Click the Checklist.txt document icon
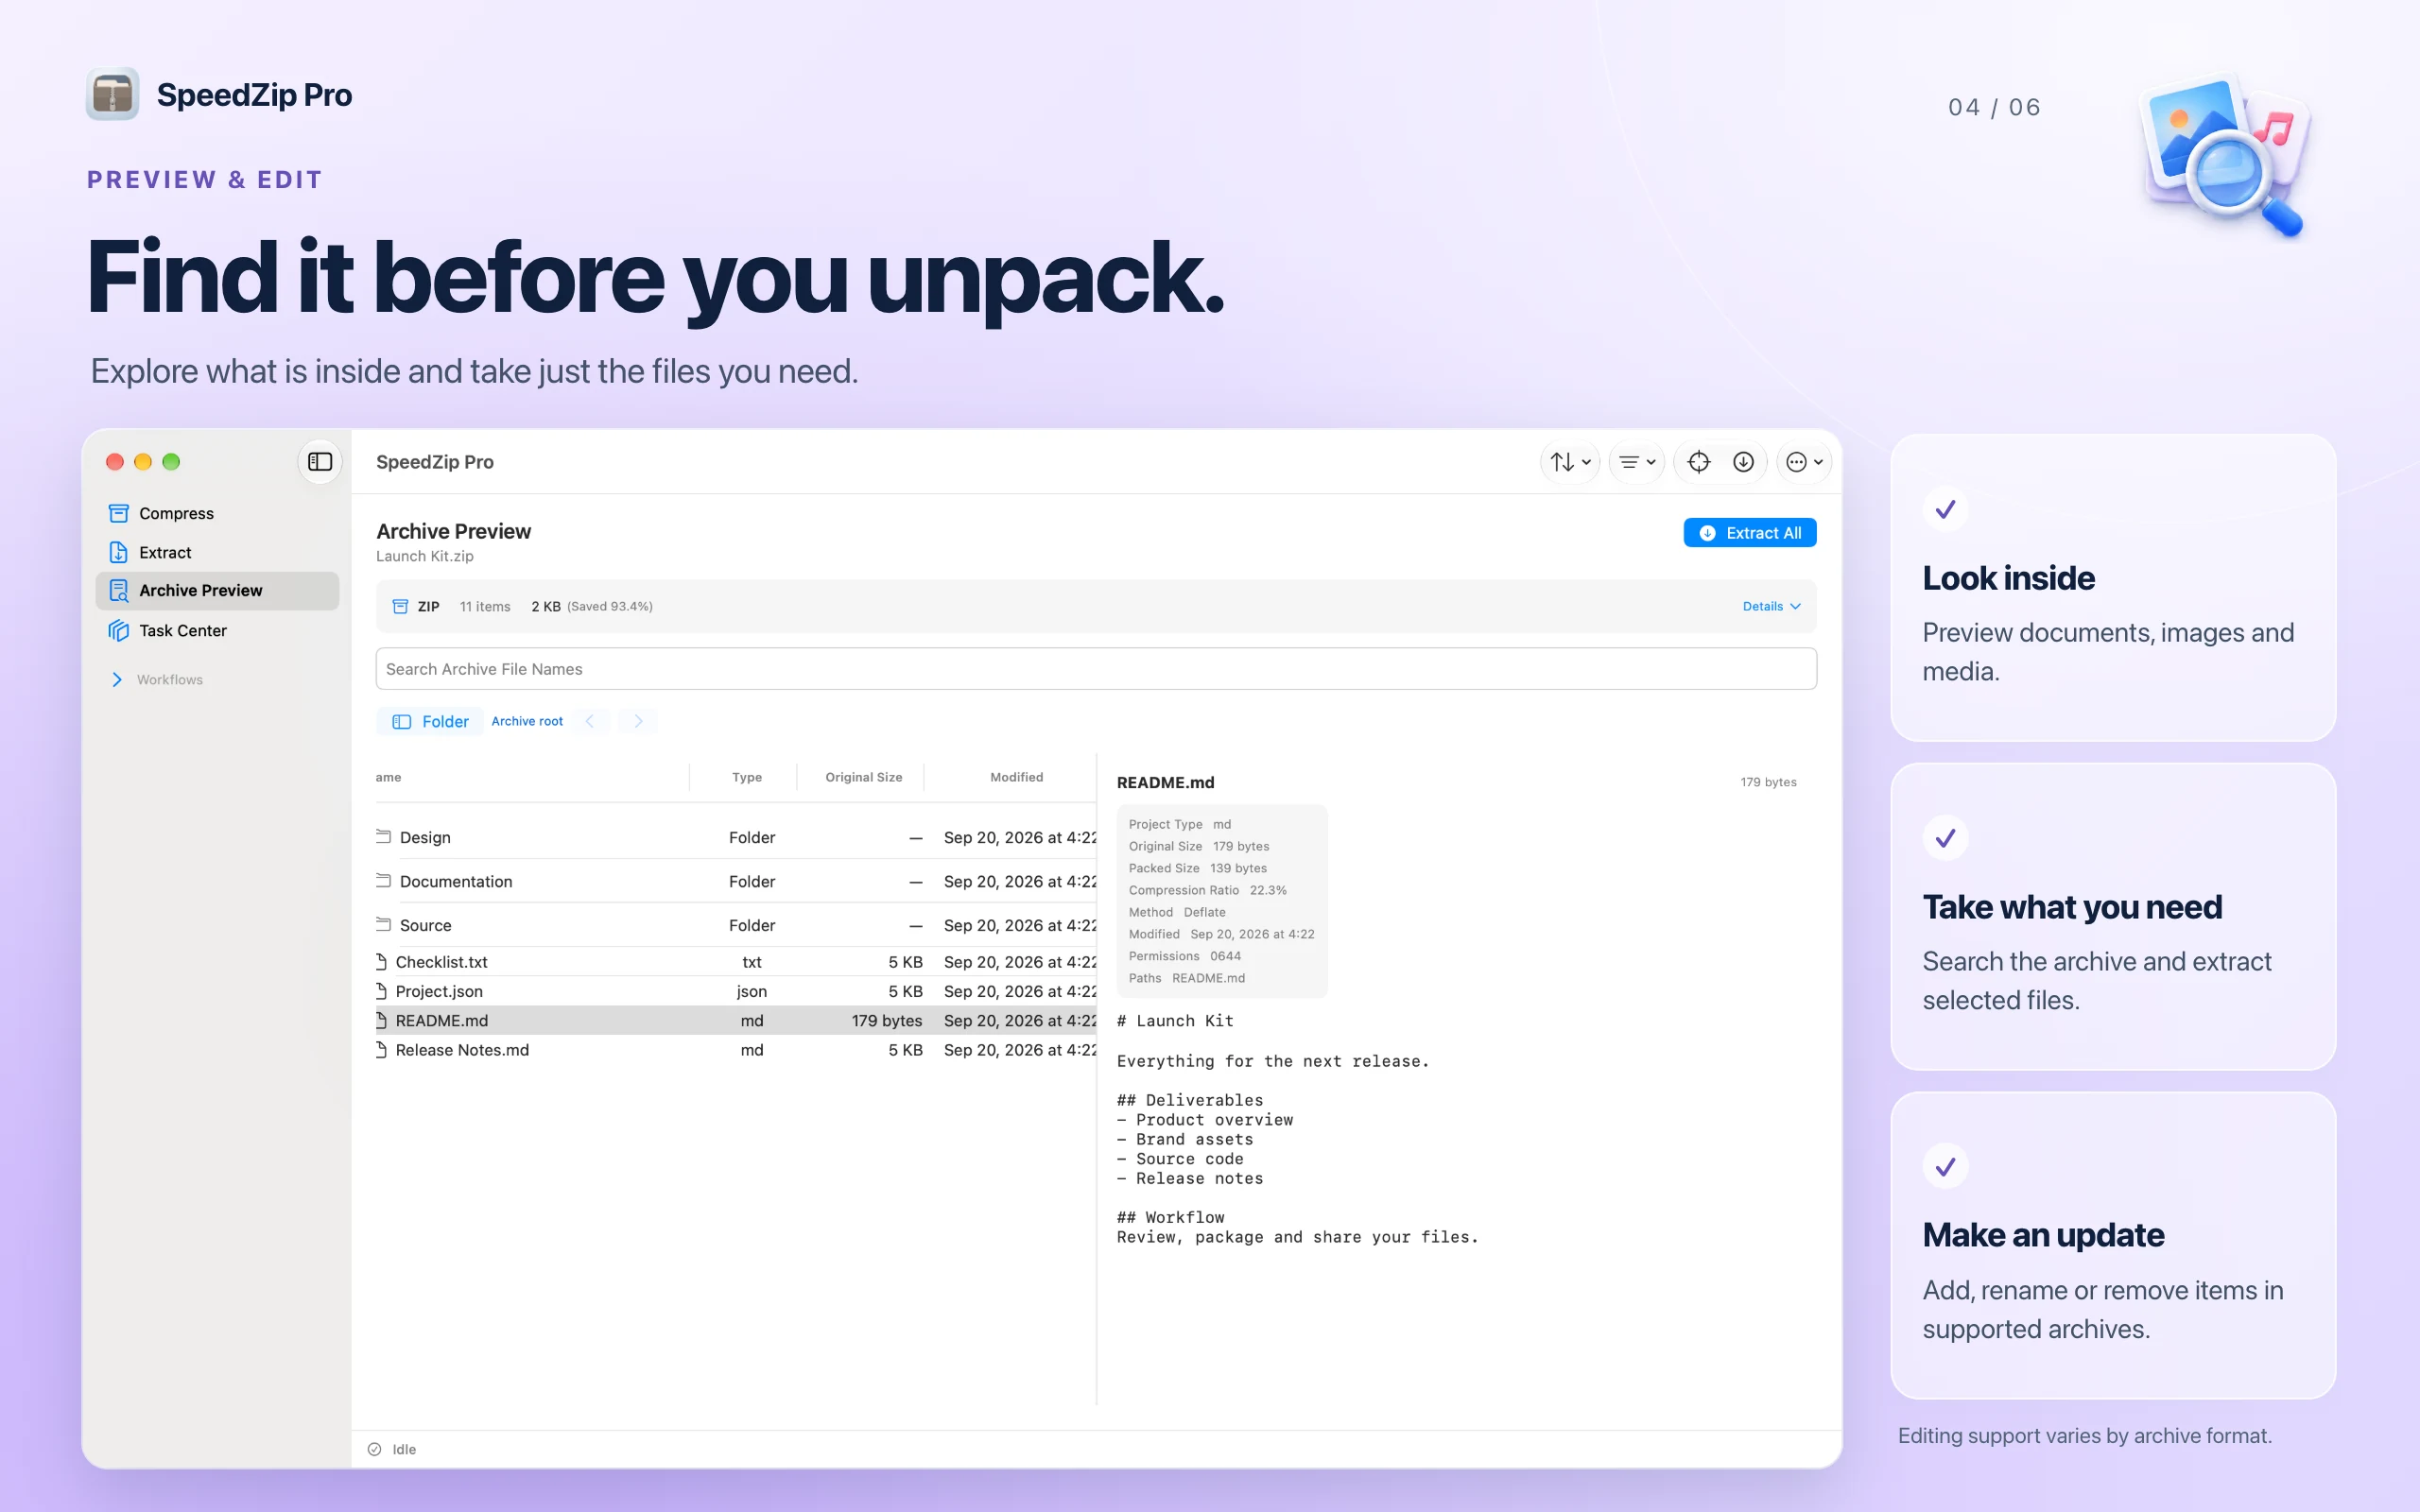Viewport: 2420px width, 1512px height. 381,962
